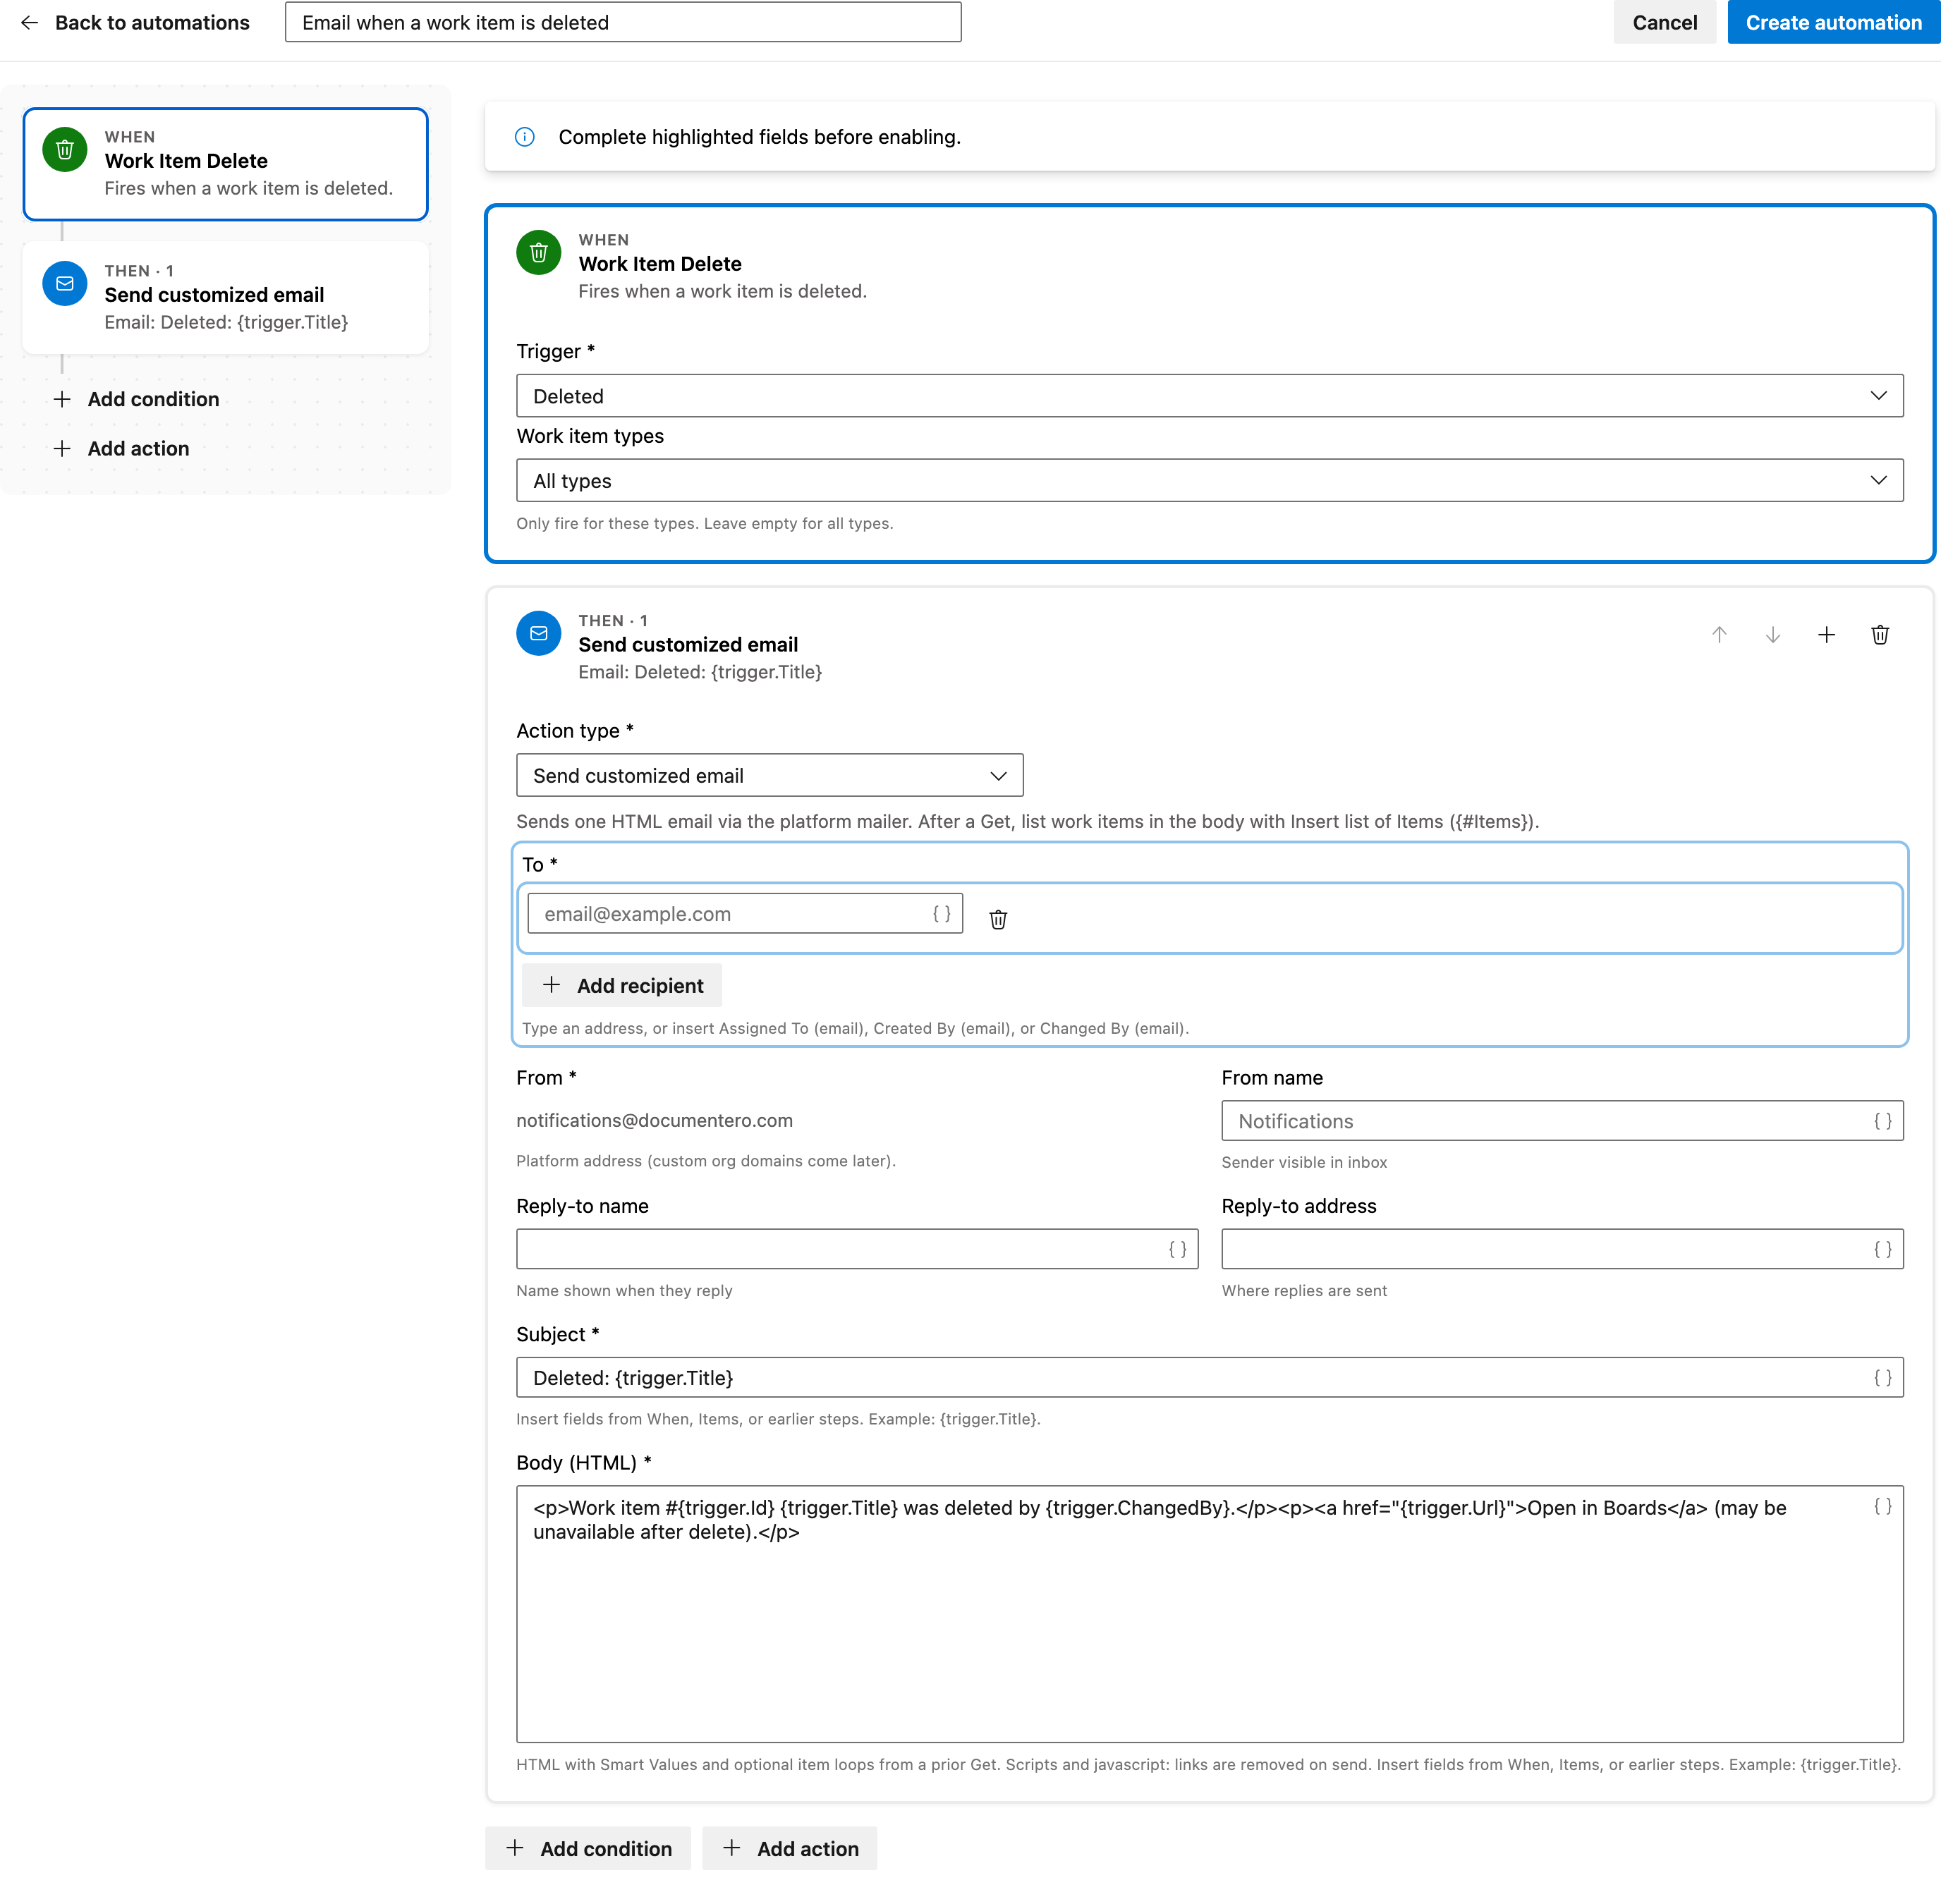This screenshot has width=1941, height=1904.
Task: Click Add recipient button
Action: pyautogui.click(x=621, y=985)
